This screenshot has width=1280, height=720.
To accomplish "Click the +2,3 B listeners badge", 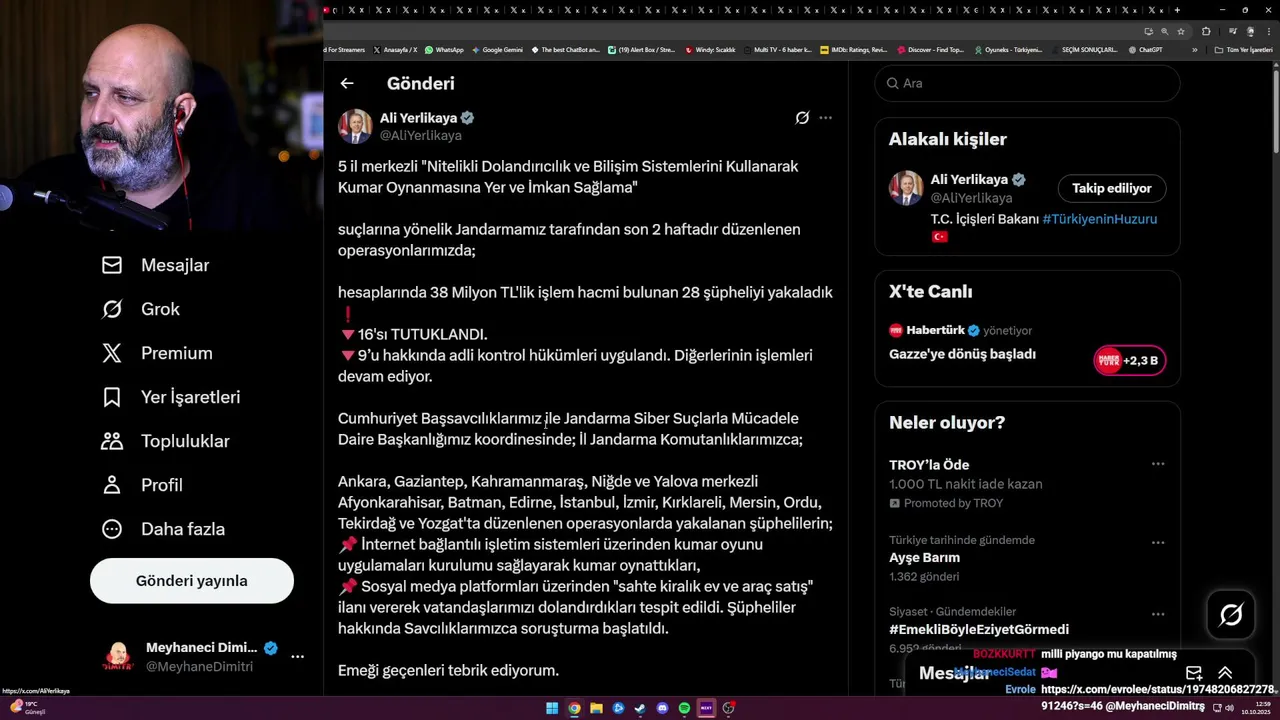I will coord(1130,360).
